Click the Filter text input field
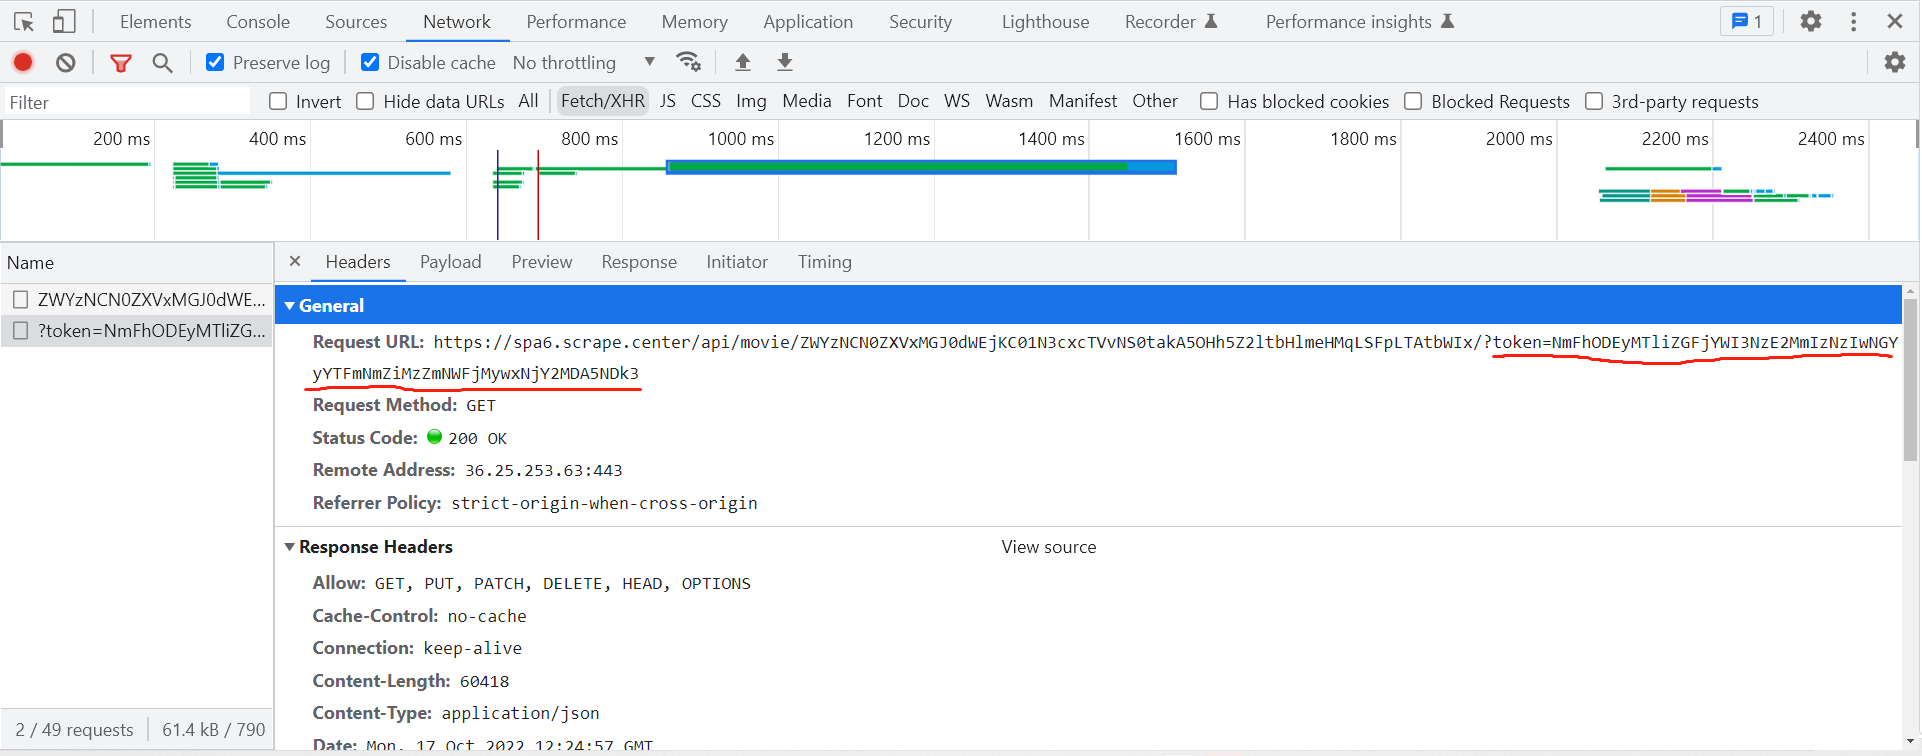Viewport: 1922px width, 756px height. [127, 102]
